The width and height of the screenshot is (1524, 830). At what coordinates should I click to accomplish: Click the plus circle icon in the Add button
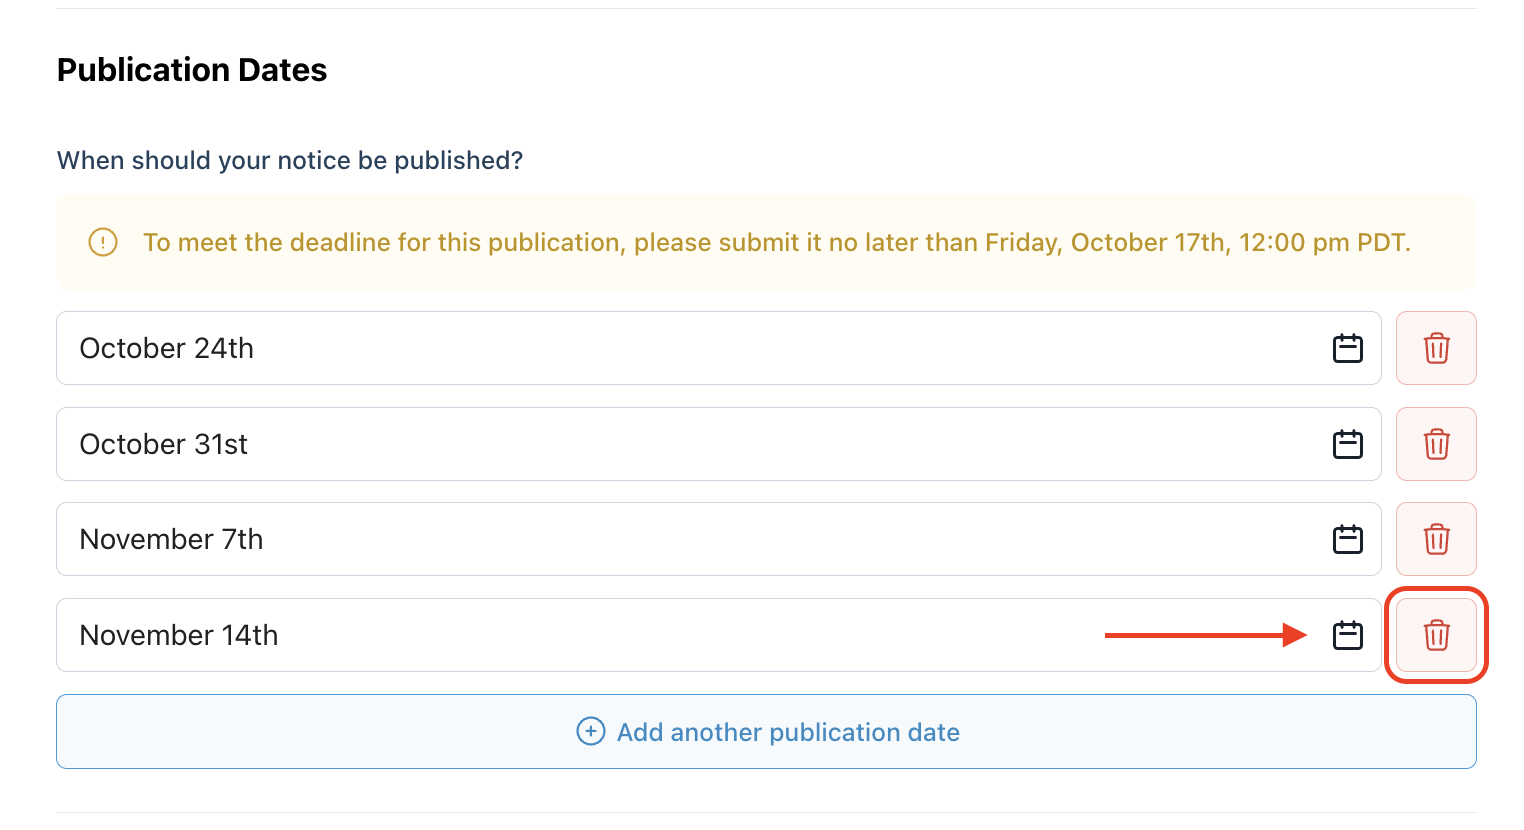591,731
